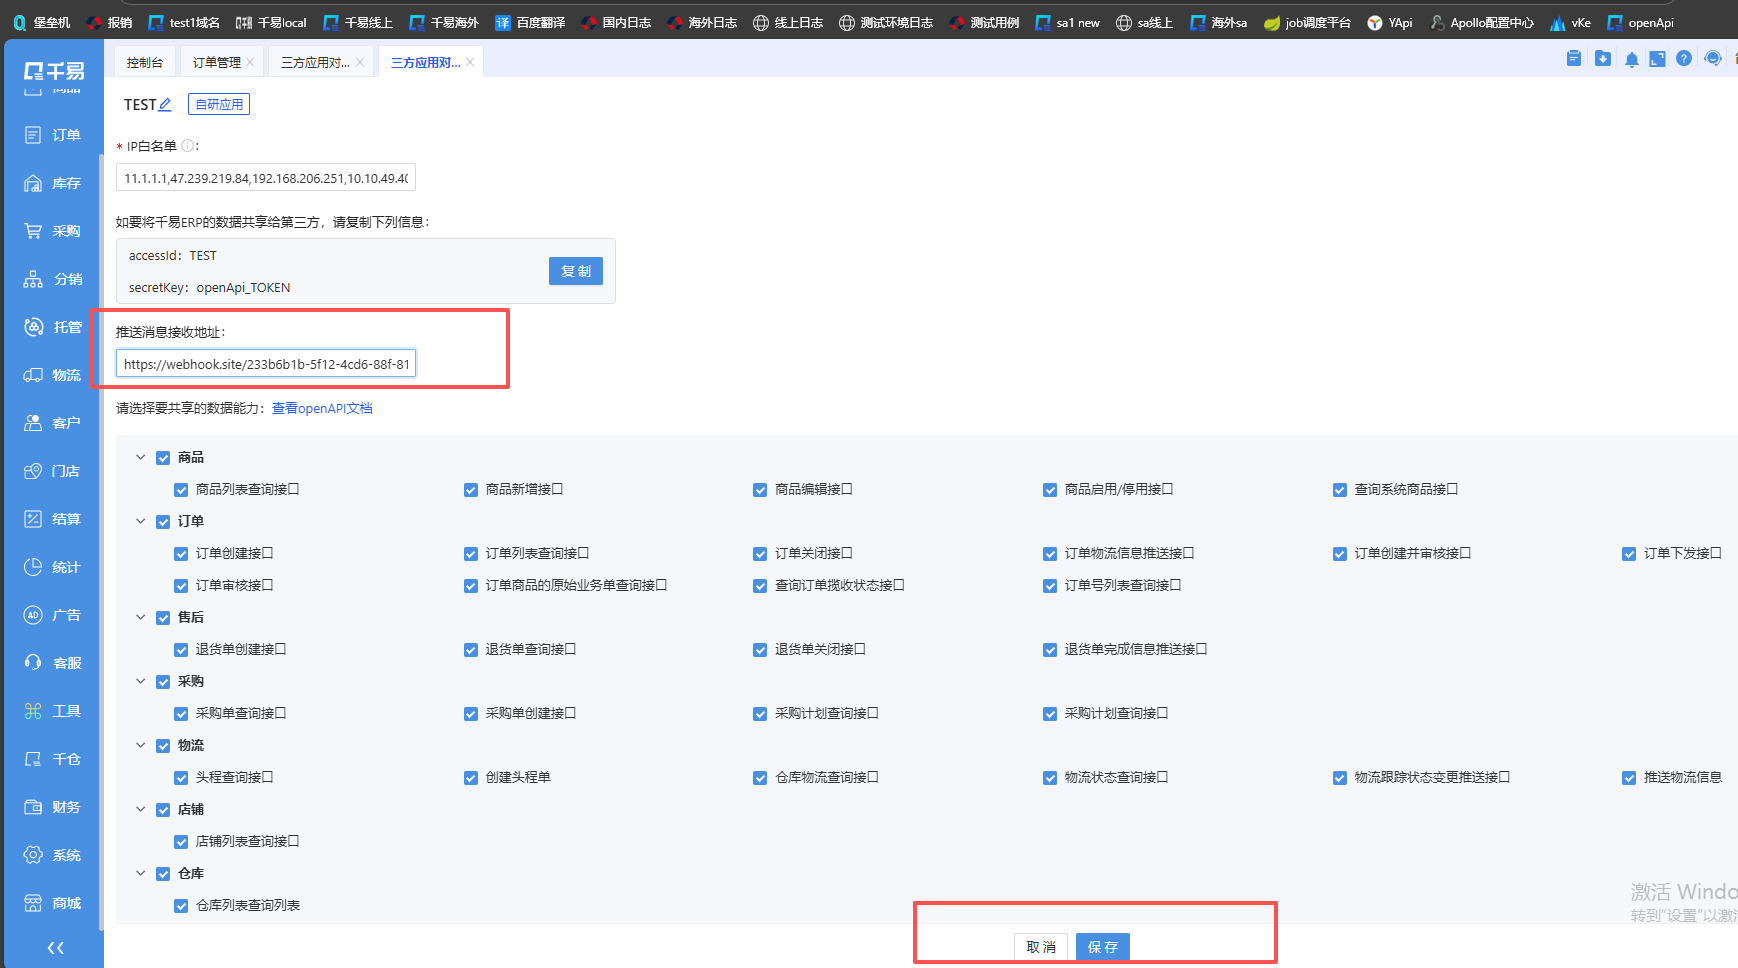
Task: Uncheck 采购计划查询接口 checkbox in third column
Action: point(760,714)
